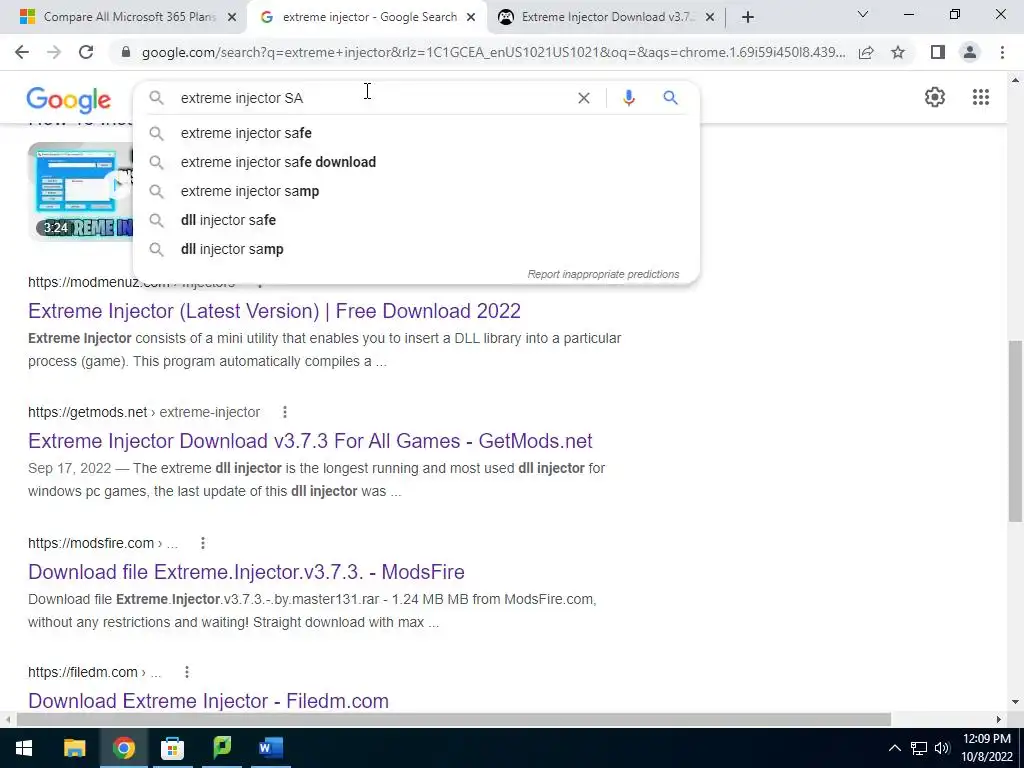
Task: Open Download Extreme Injector Filedm.com result
Action: pos(208,701)
